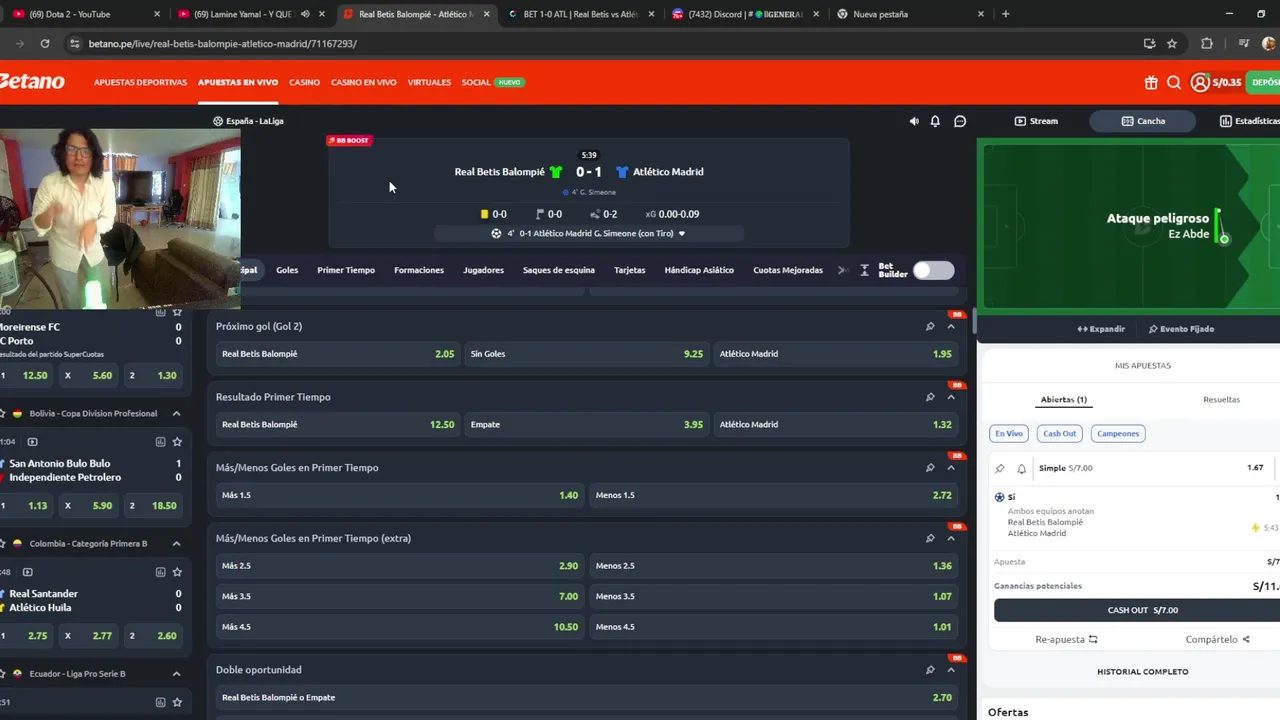The height and width of the screenshot is (720, 1280).
Task: Pin the Doble oportunidad market
Action: click(930, 670)
